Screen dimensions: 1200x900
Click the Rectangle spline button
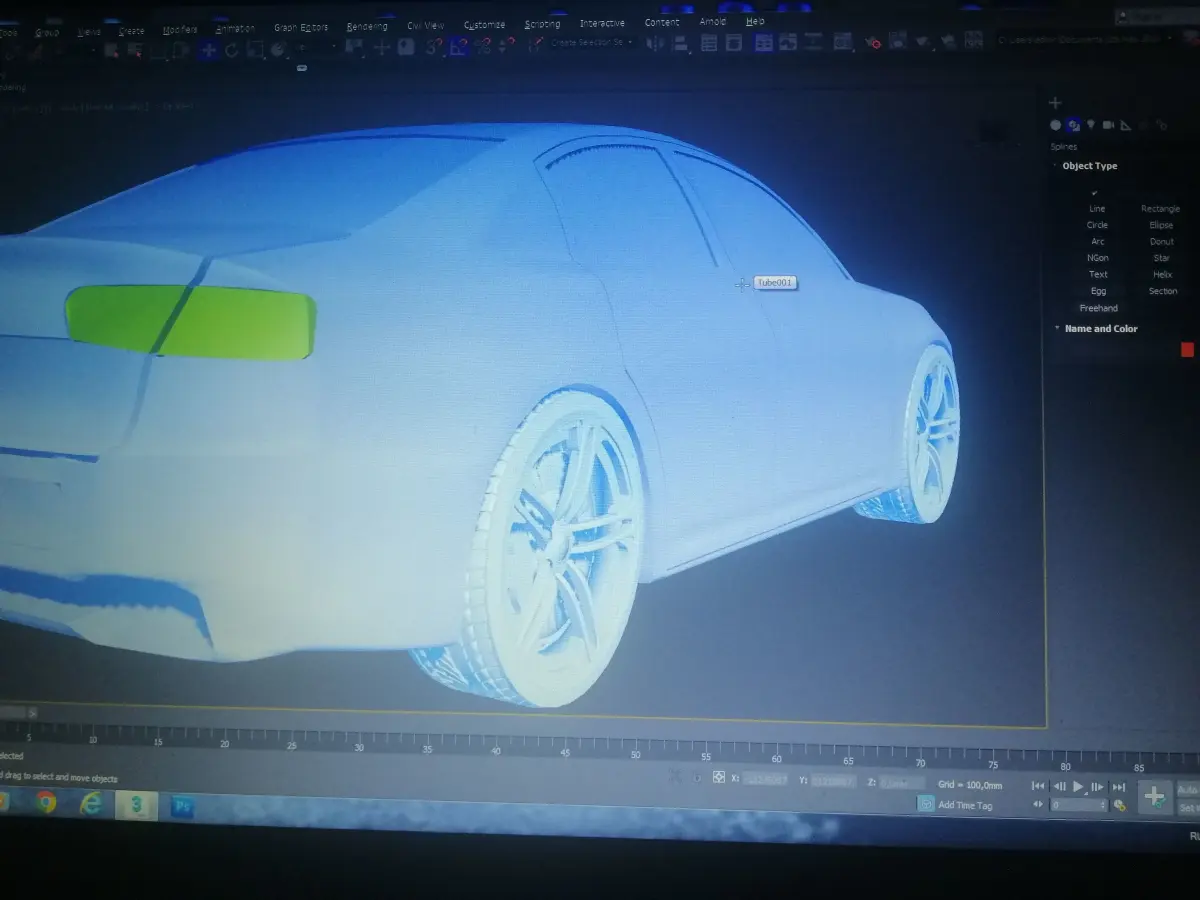(x=1160, y=209)
